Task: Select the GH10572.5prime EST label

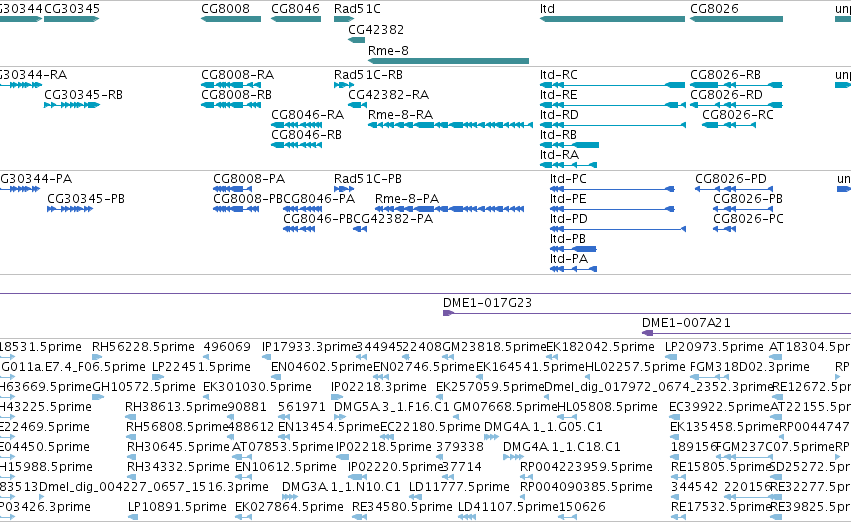Action: click(144, 386)
